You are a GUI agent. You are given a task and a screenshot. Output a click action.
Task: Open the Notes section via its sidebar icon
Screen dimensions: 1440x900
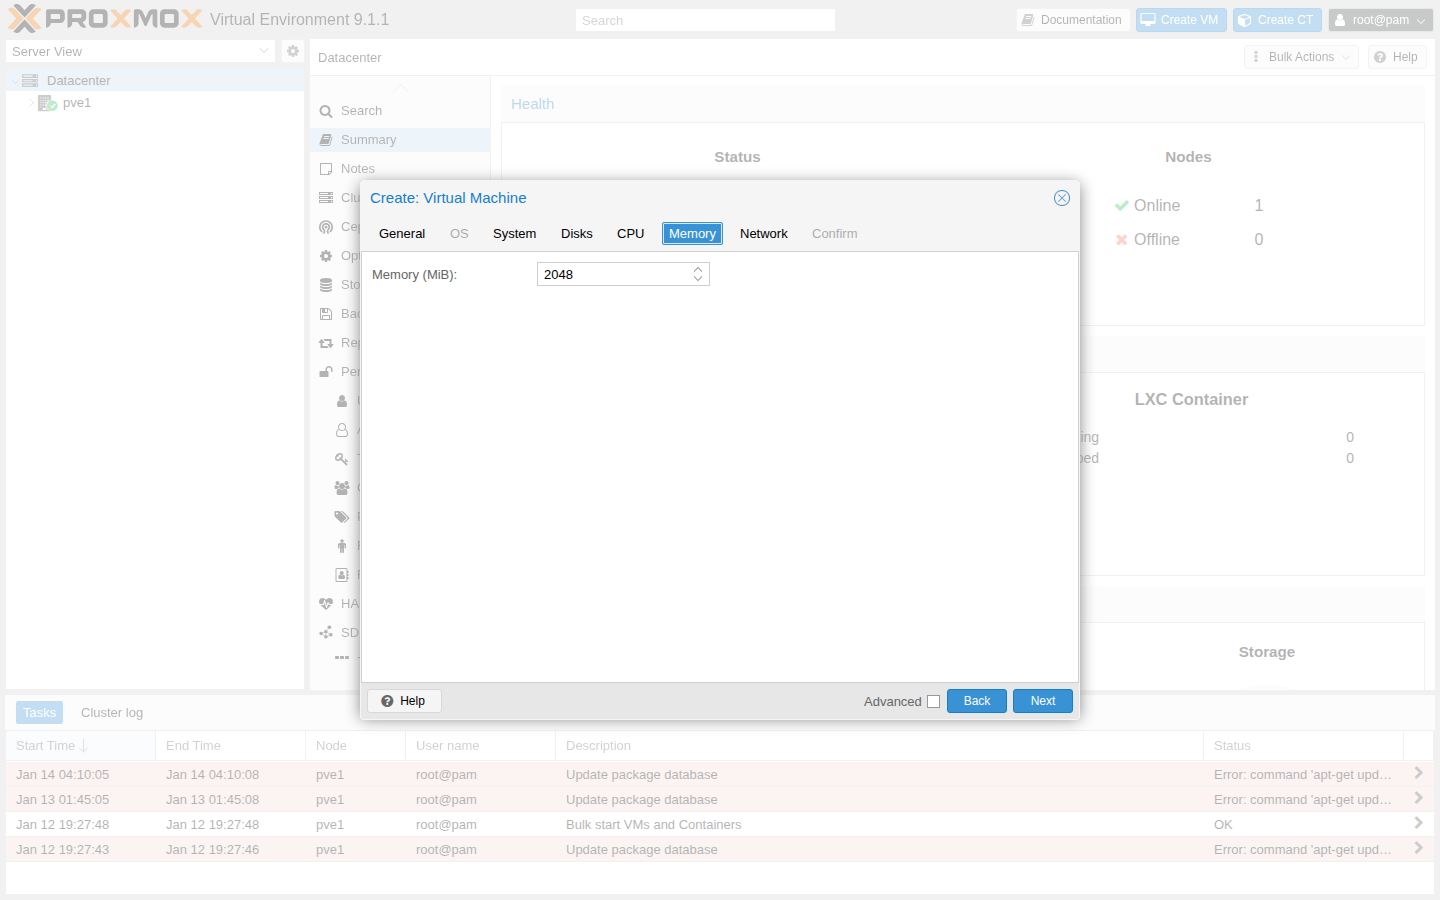(326, 168)
